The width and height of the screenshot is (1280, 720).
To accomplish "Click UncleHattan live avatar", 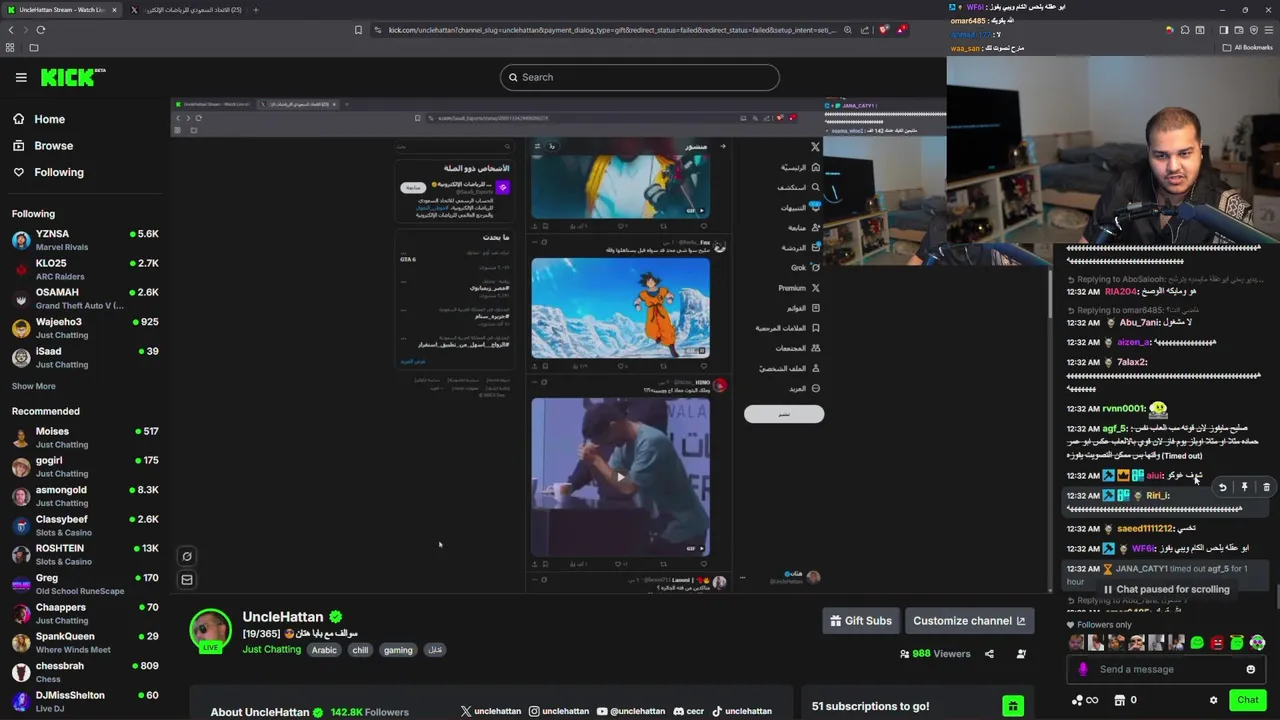I will 210,631.
